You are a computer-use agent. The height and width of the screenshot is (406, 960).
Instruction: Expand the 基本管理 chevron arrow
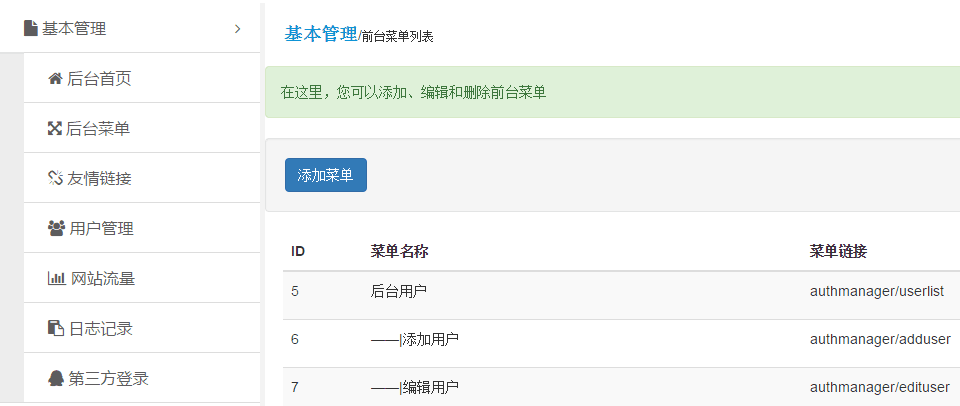[237, 29]
